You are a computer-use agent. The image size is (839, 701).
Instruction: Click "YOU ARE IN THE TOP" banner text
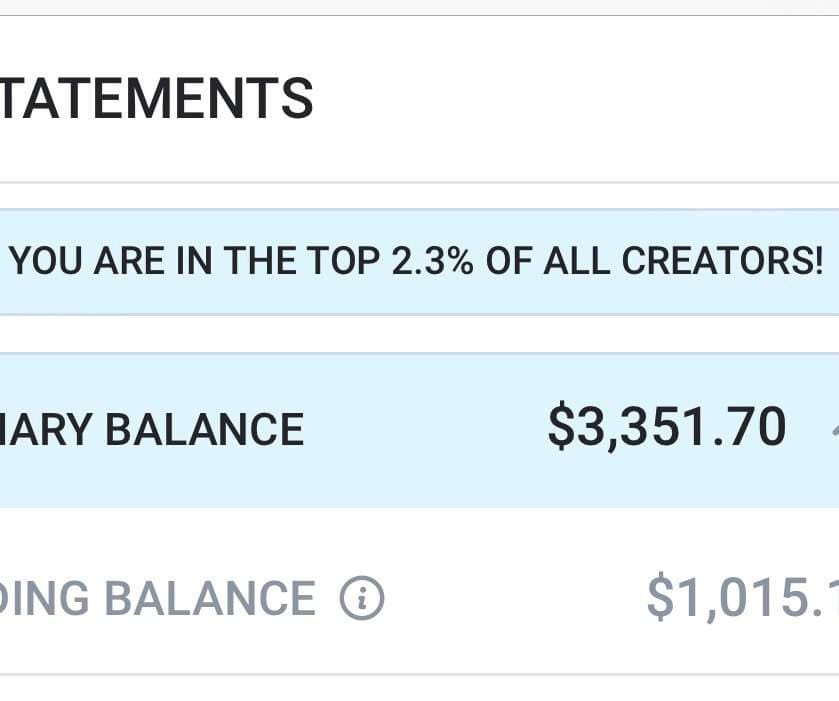tap(195, 261)
